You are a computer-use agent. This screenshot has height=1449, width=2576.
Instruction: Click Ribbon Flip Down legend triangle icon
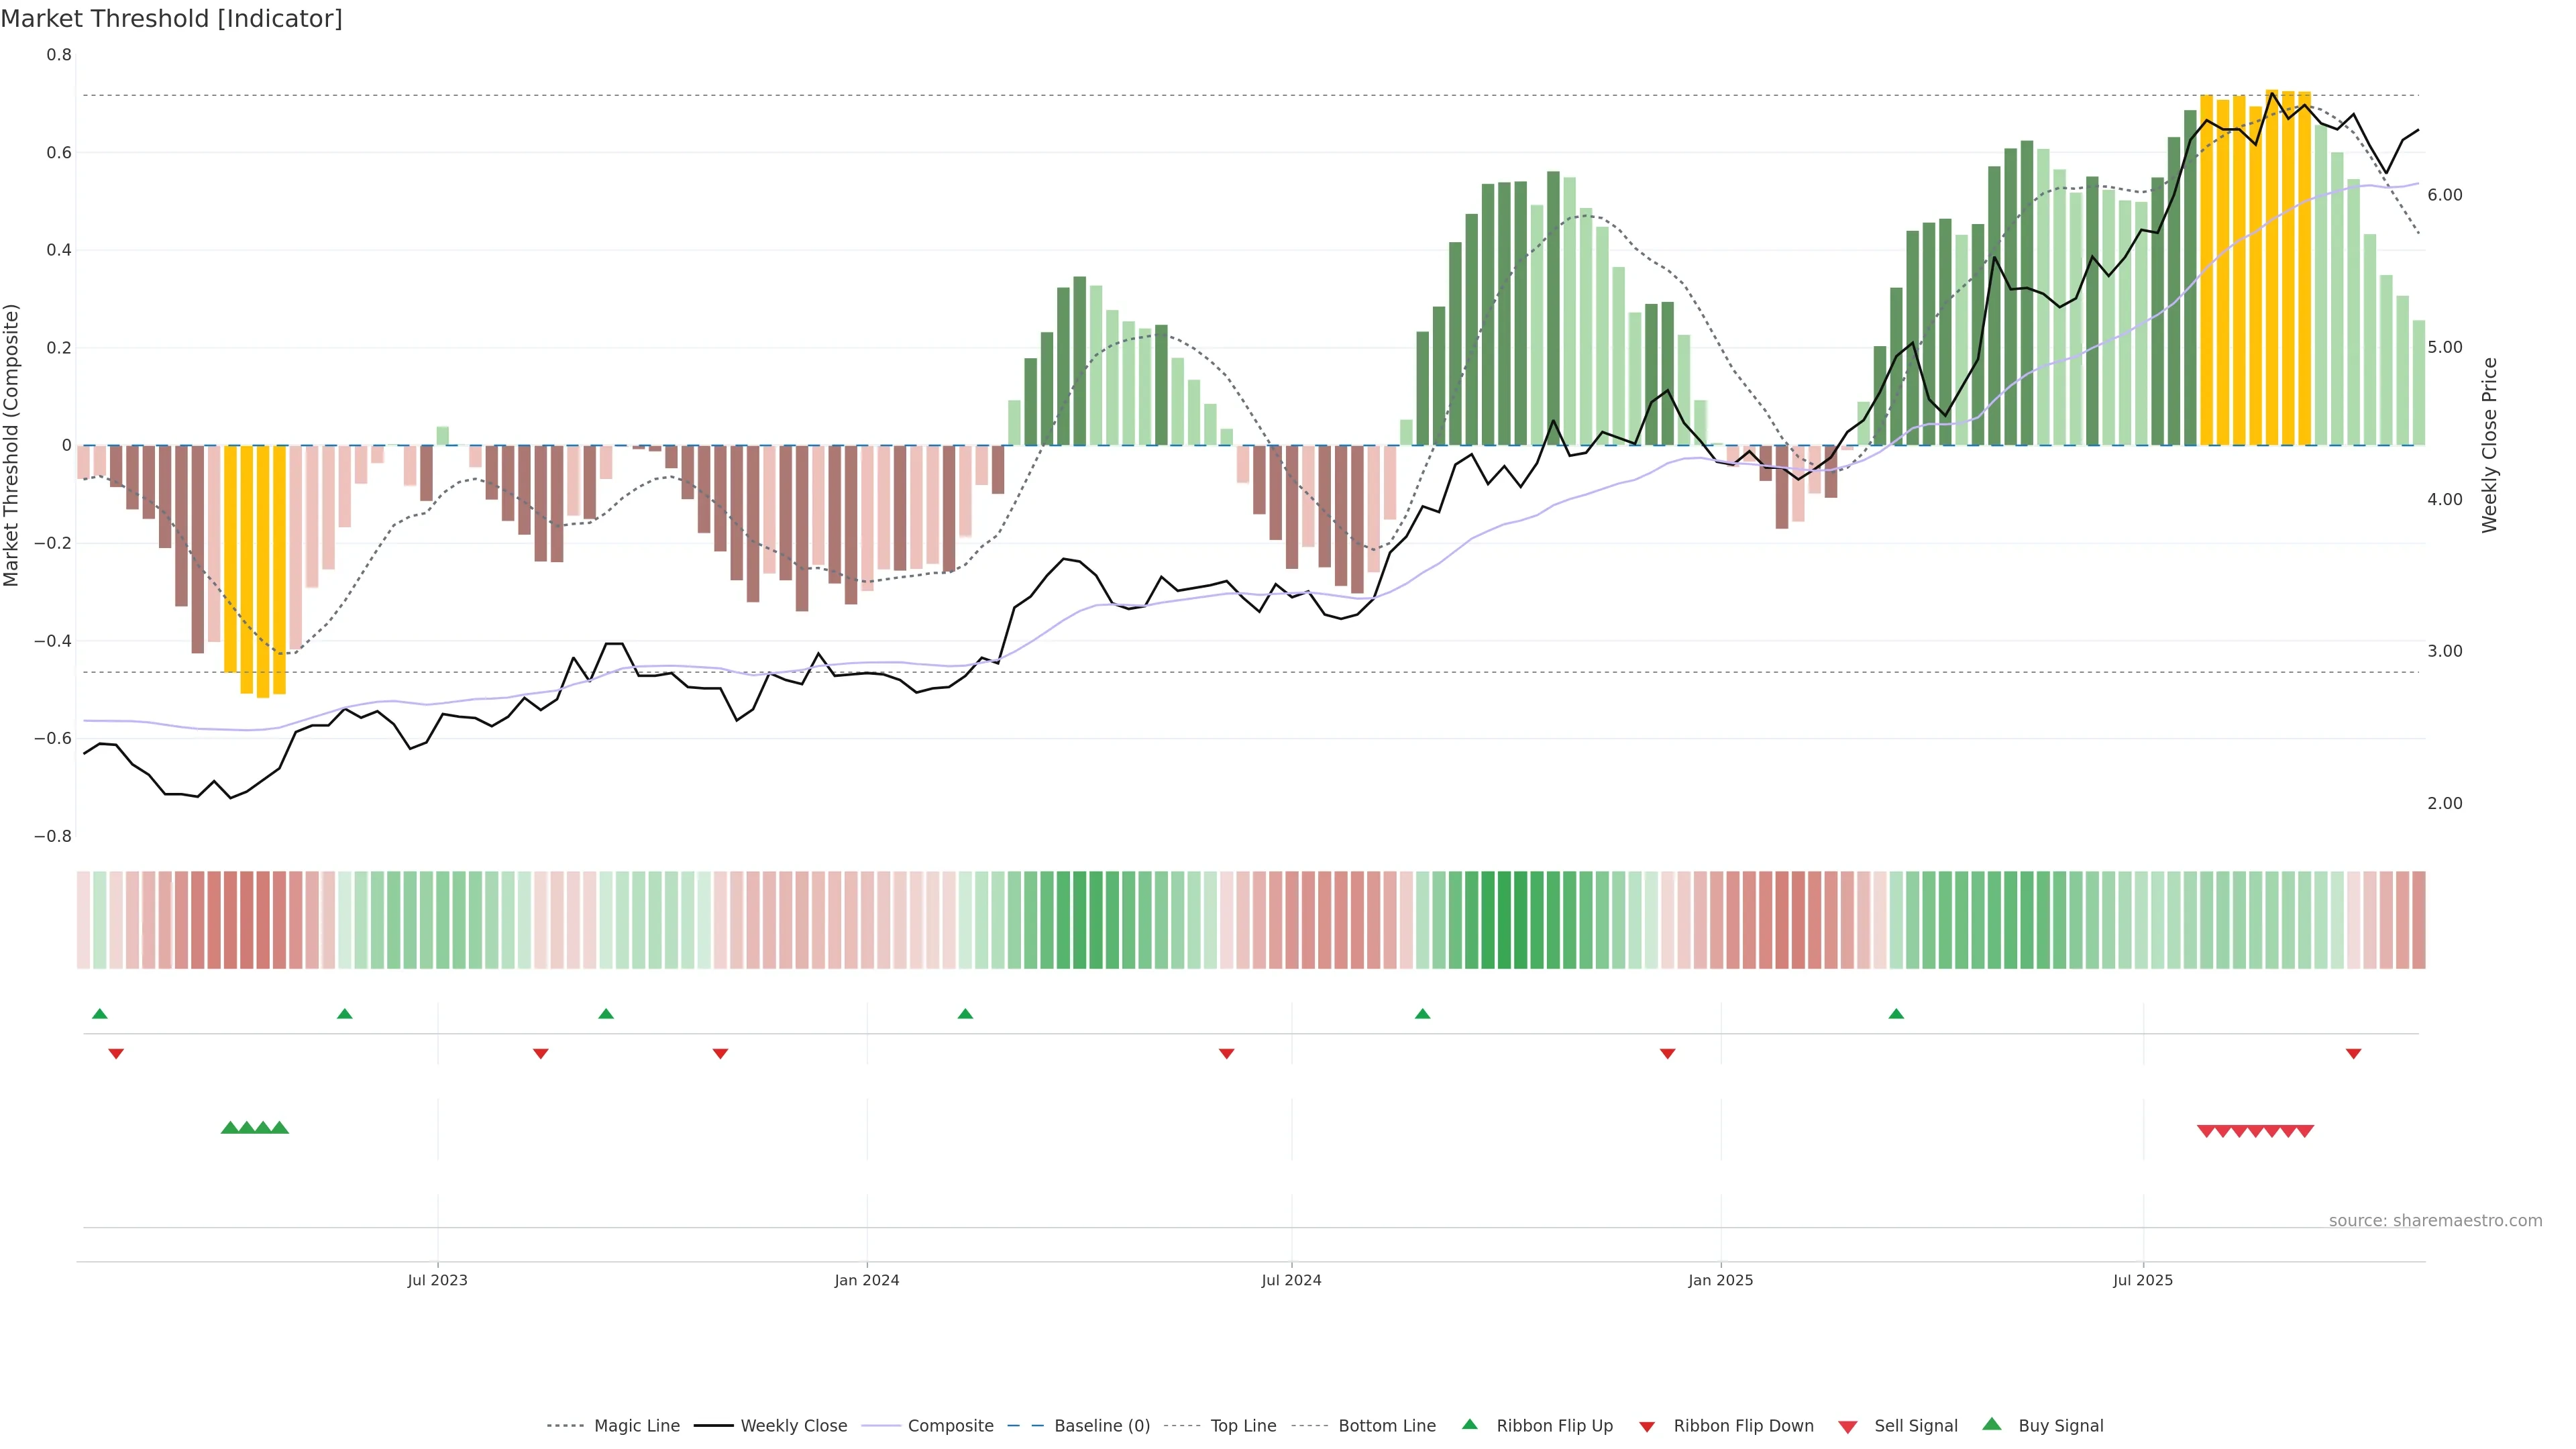click(1647, 1427)
